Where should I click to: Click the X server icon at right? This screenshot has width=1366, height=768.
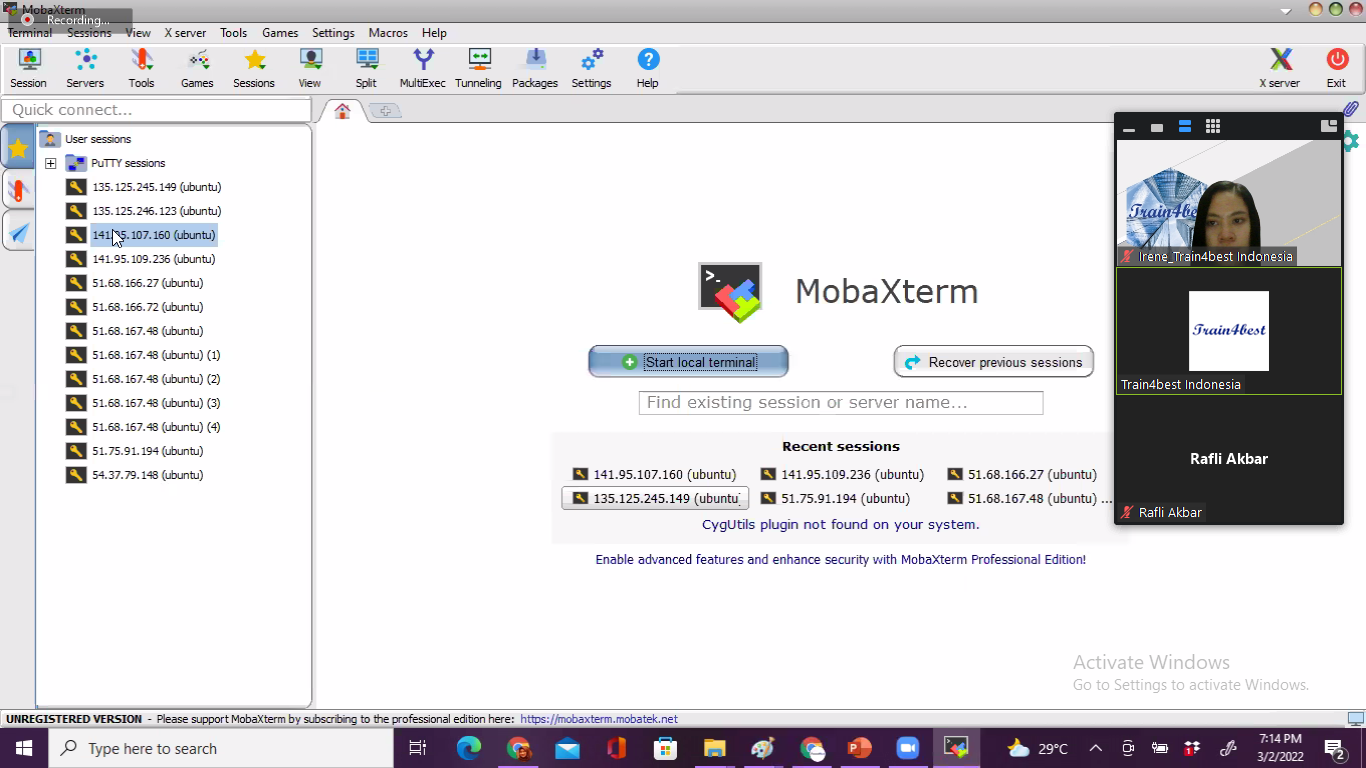coord(1279,68)
